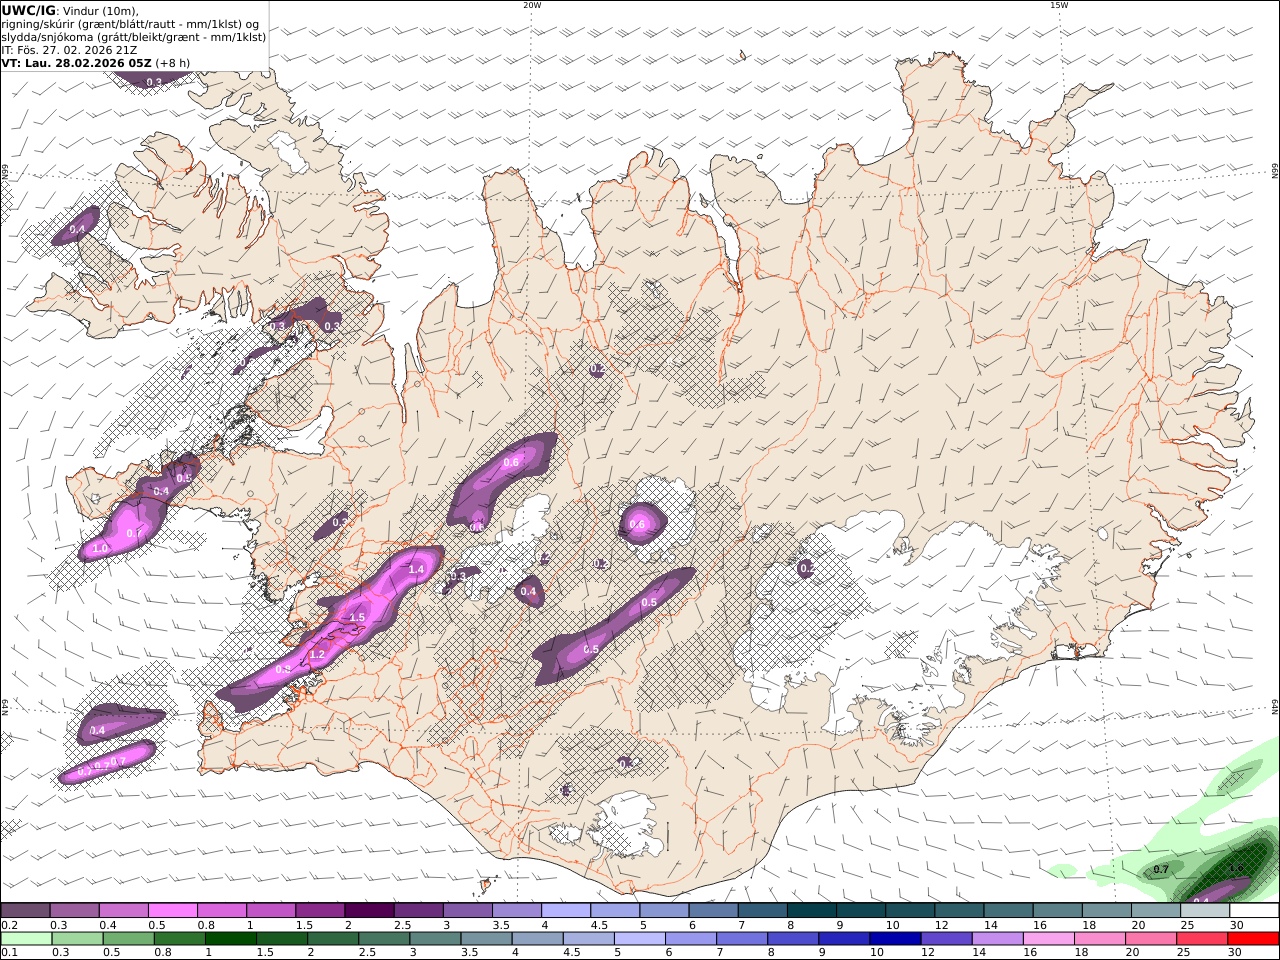This screenshot has height=960, width=1280.
Task: Pick snow legend swatch labeled 2
Action: (x=369, y=911)
